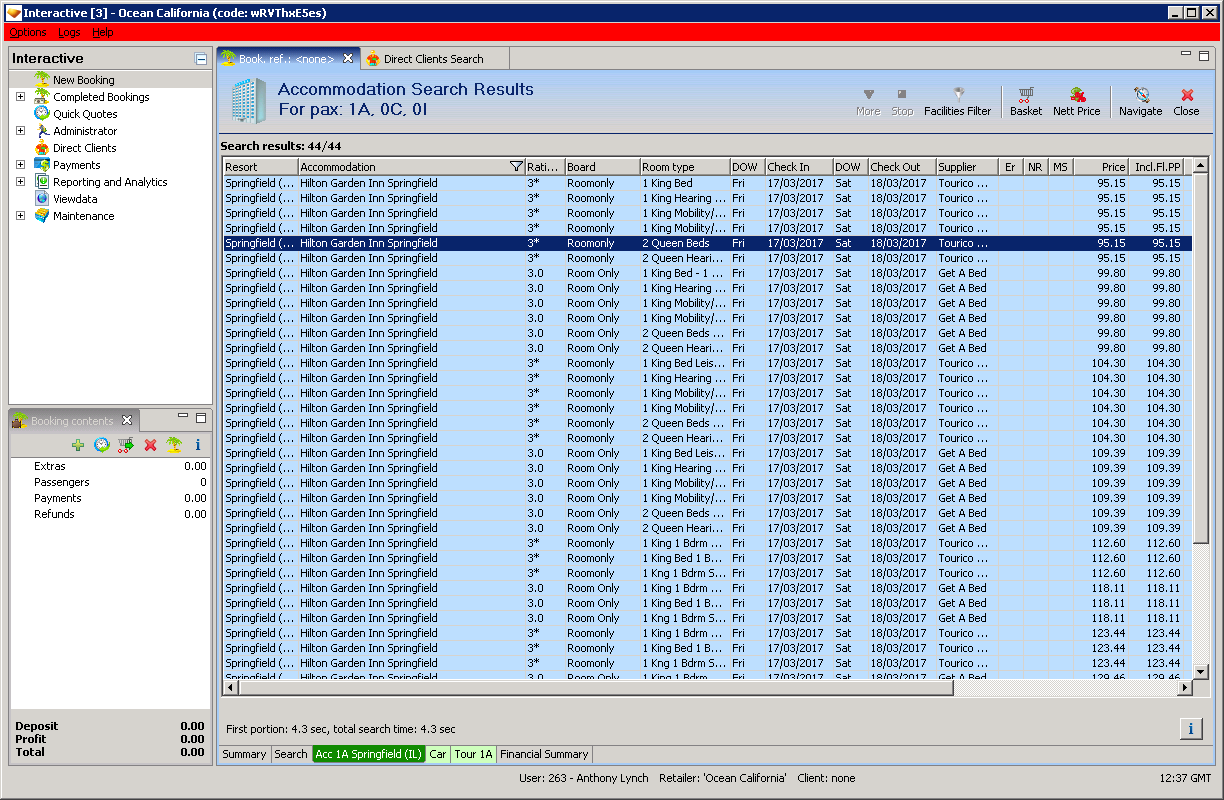
Task: Click the horizontal scrollbar right arrow
Action: pos(1185,688)
